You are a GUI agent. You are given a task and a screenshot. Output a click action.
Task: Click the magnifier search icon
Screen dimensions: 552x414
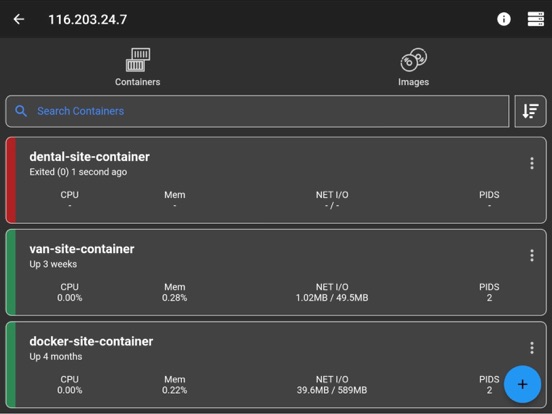pos(21,111)
